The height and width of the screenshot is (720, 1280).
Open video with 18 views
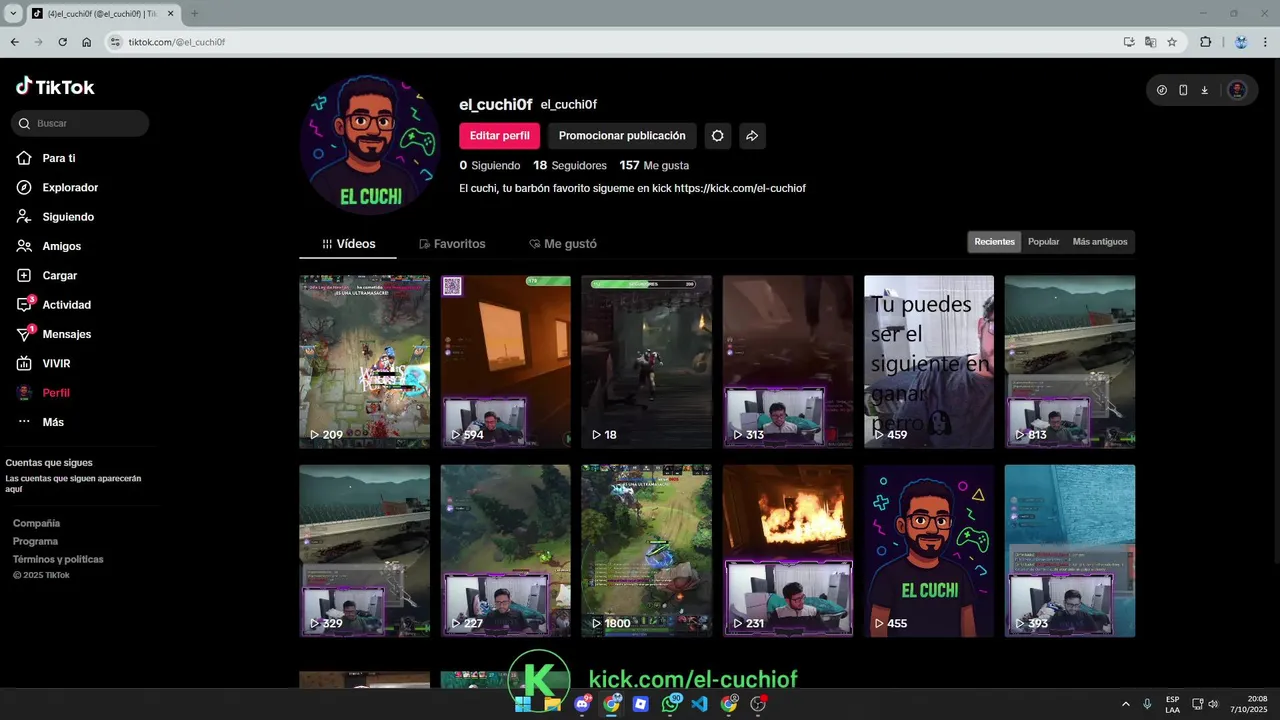point(646,362)
